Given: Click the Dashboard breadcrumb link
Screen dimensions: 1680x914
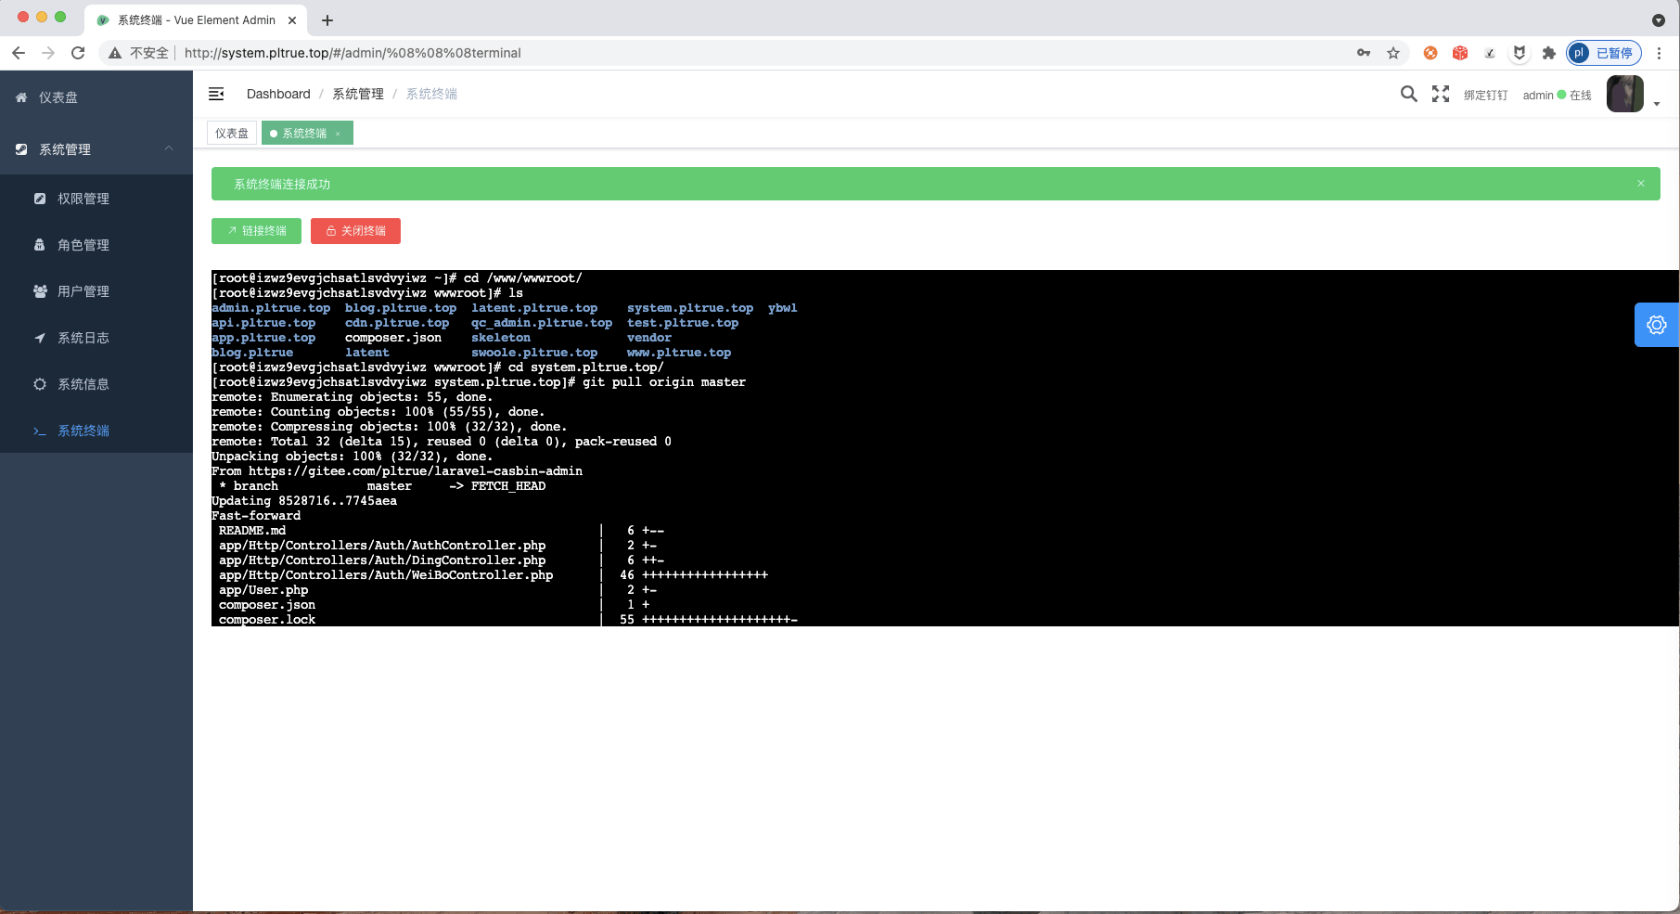Looking at the screenshot, I should coord(278,93).
